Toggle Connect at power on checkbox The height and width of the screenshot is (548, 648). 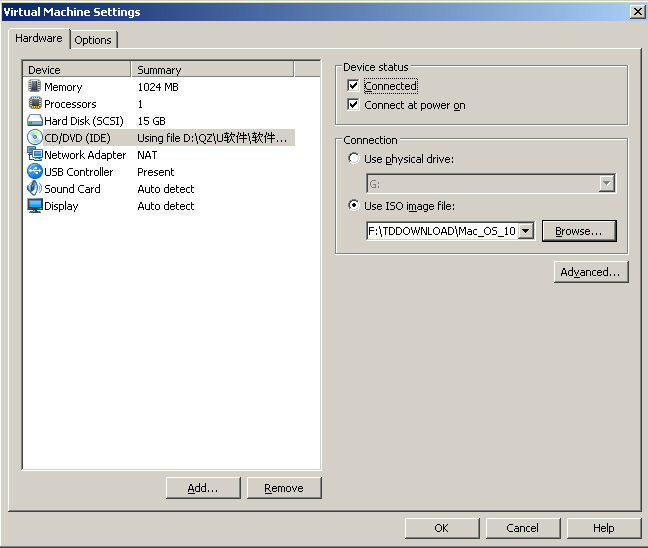tap(353, 105)
